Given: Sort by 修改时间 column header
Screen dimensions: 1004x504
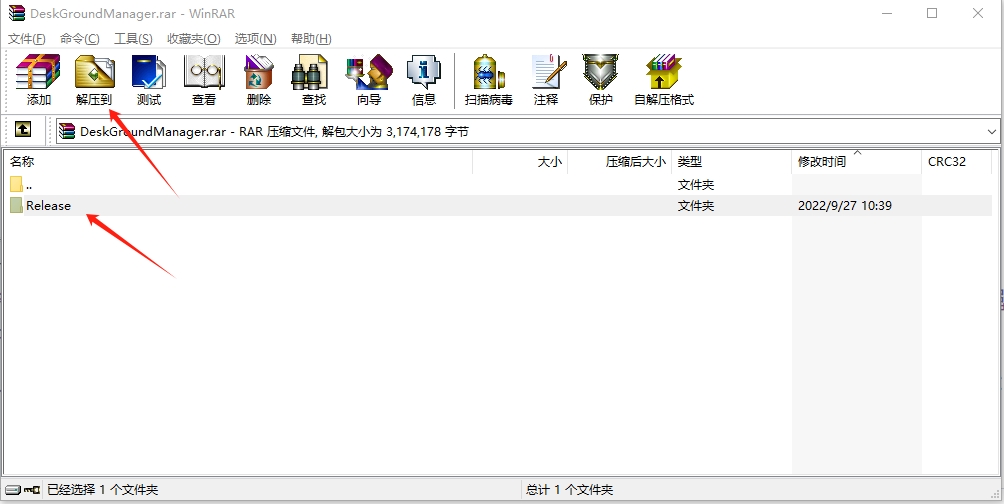Looking at the screenshot, I should [x=857, y=162].
